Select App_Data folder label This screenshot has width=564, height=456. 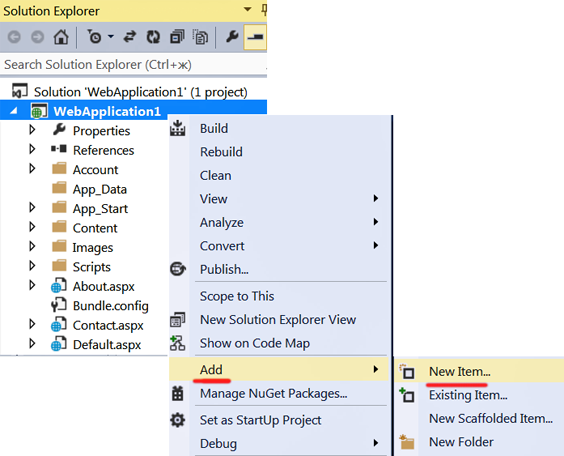pos(100,190)
